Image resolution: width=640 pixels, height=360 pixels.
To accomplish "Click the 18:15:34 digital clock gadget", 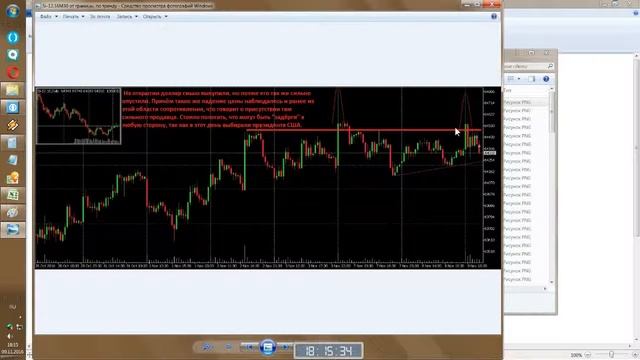I will [329, 351].
